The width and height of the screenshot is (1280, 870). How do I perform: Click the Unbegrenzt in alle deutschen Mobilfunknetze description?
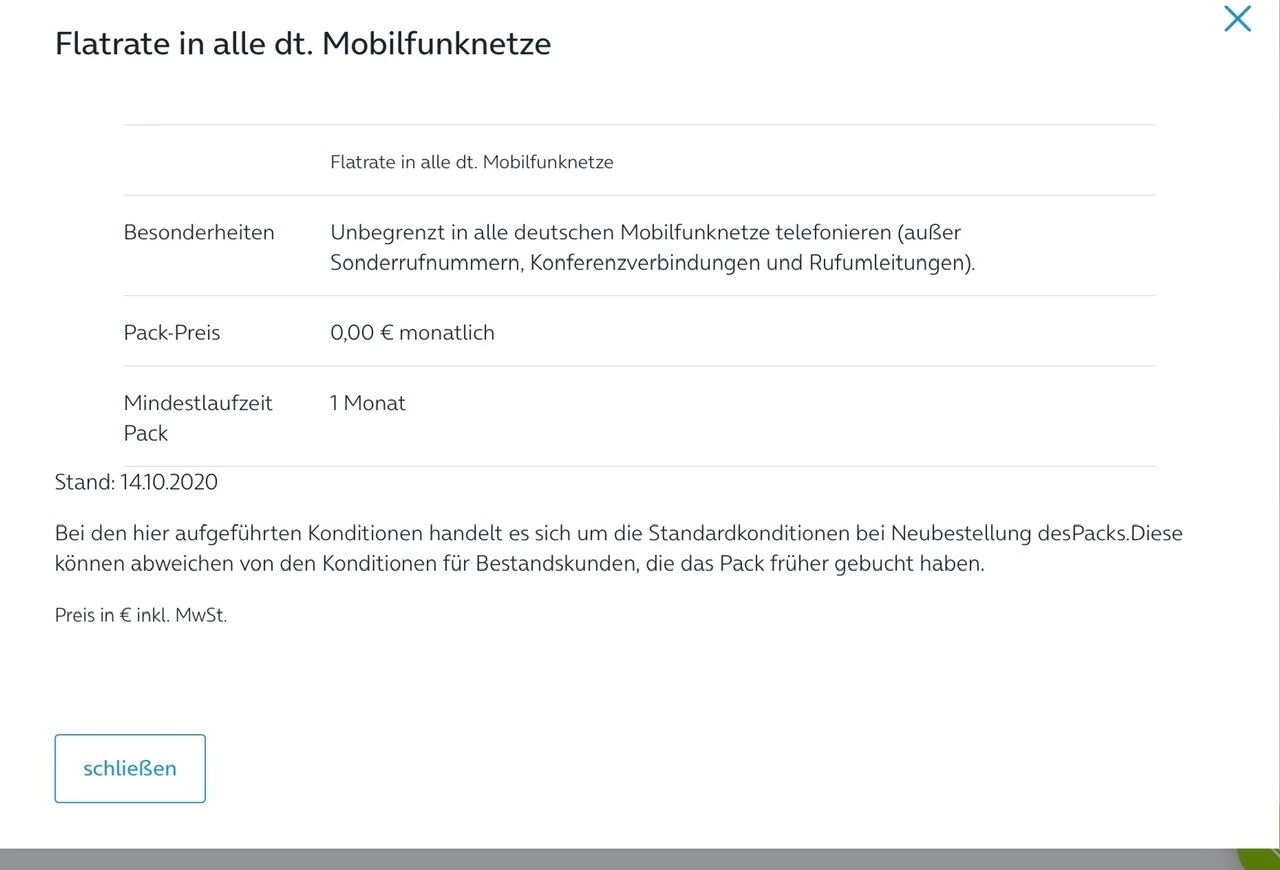(x=645, y=232)
